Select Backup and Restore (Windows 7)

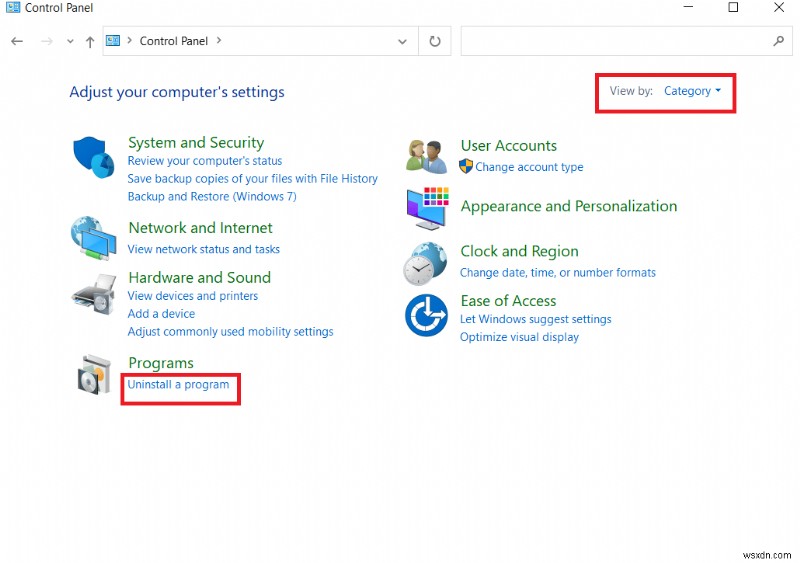[x=212, y=197]
